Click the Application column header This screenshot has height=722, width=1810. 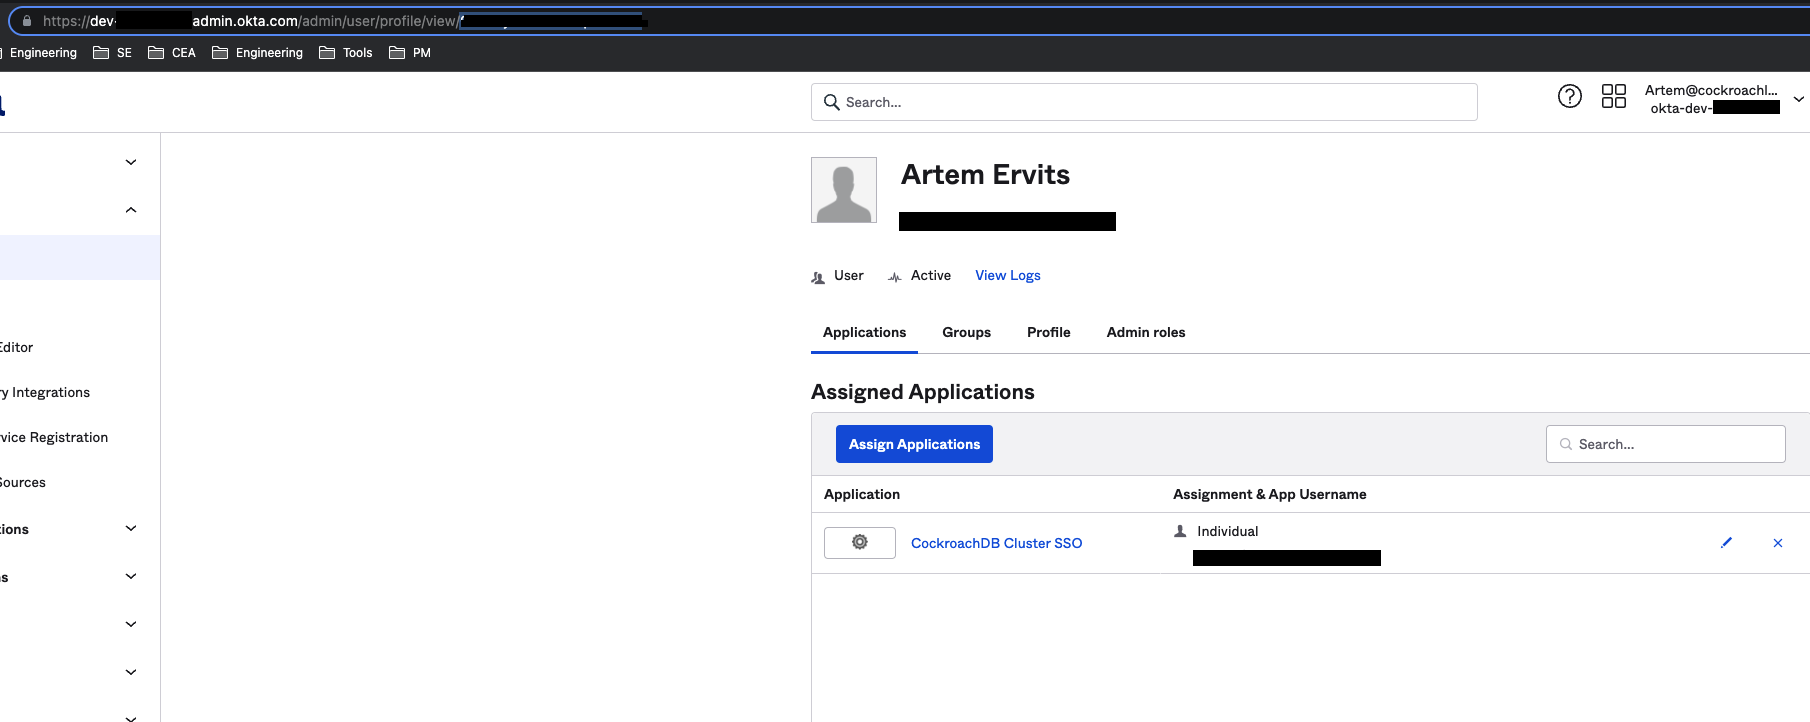pyautogui.click(x=862, y=494)
